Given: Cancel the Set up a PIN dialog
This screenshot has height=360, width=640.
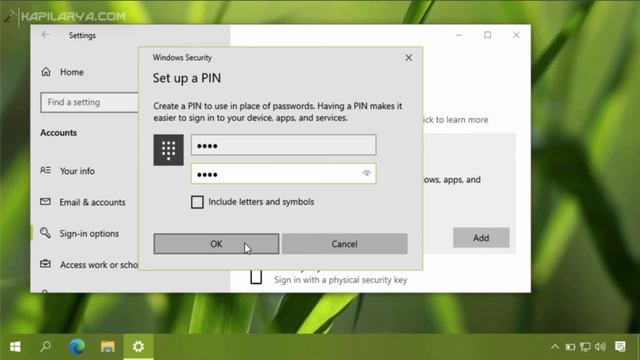Looking at the screenshot, I should pos(344,244).
